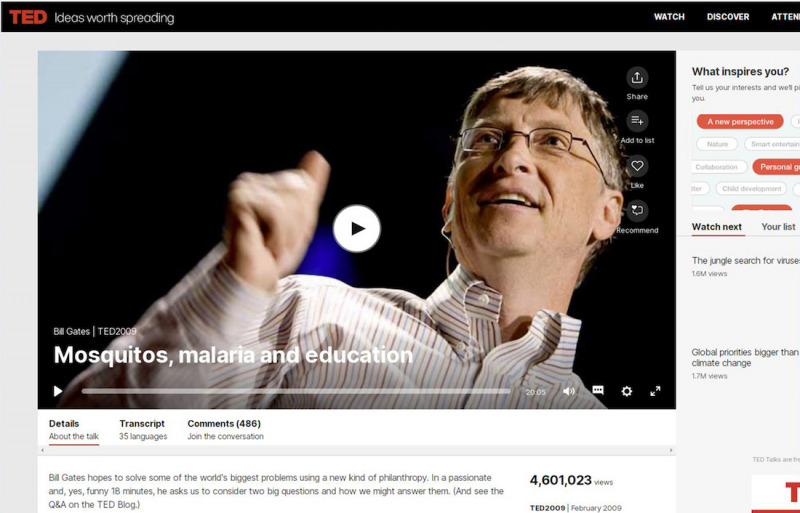Click the TED logo
The height and width of the screenshot is (513, 800).
pos(28,17)
